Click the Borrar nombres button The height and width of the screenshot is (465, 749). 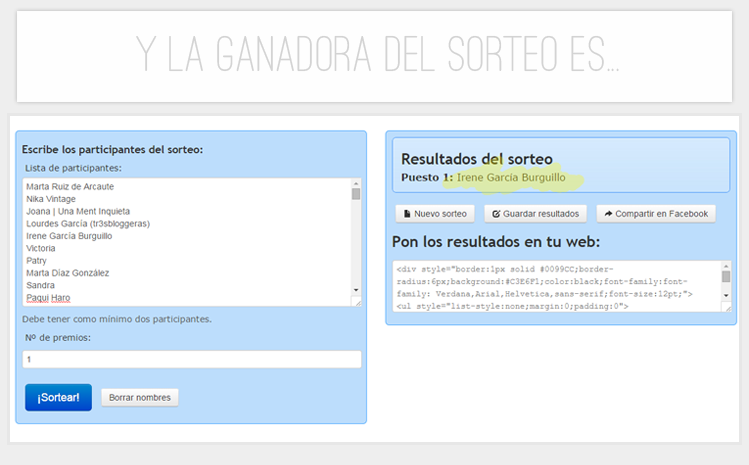point(139,398)
